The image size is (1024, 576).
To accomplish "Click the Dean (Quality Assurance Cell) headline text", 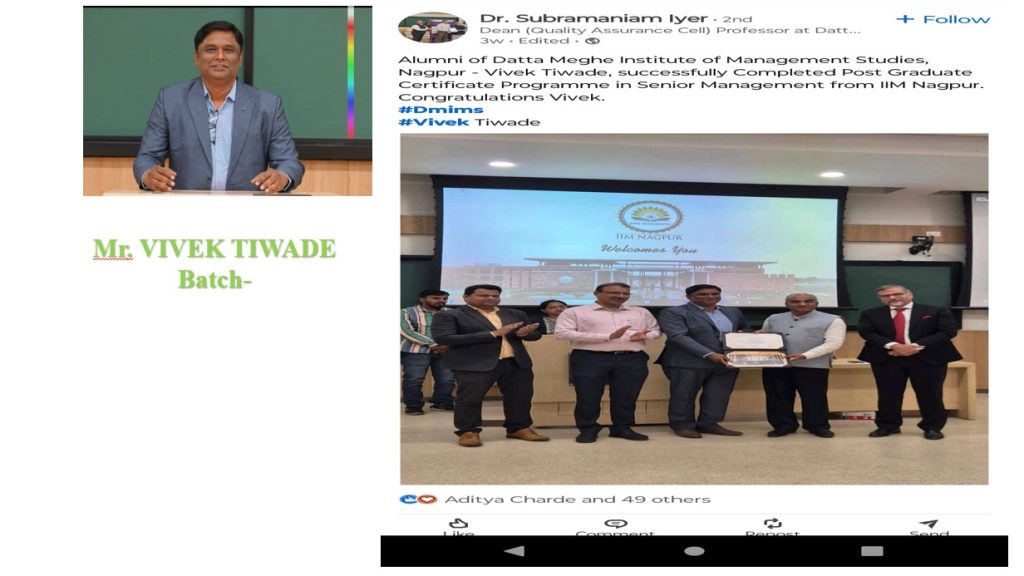I will pyautogui.click(x=670, y=30).
